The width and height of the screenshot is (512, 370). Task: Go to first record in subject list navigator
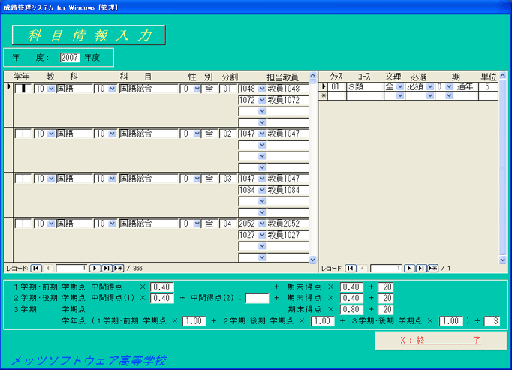coord(36,268)
